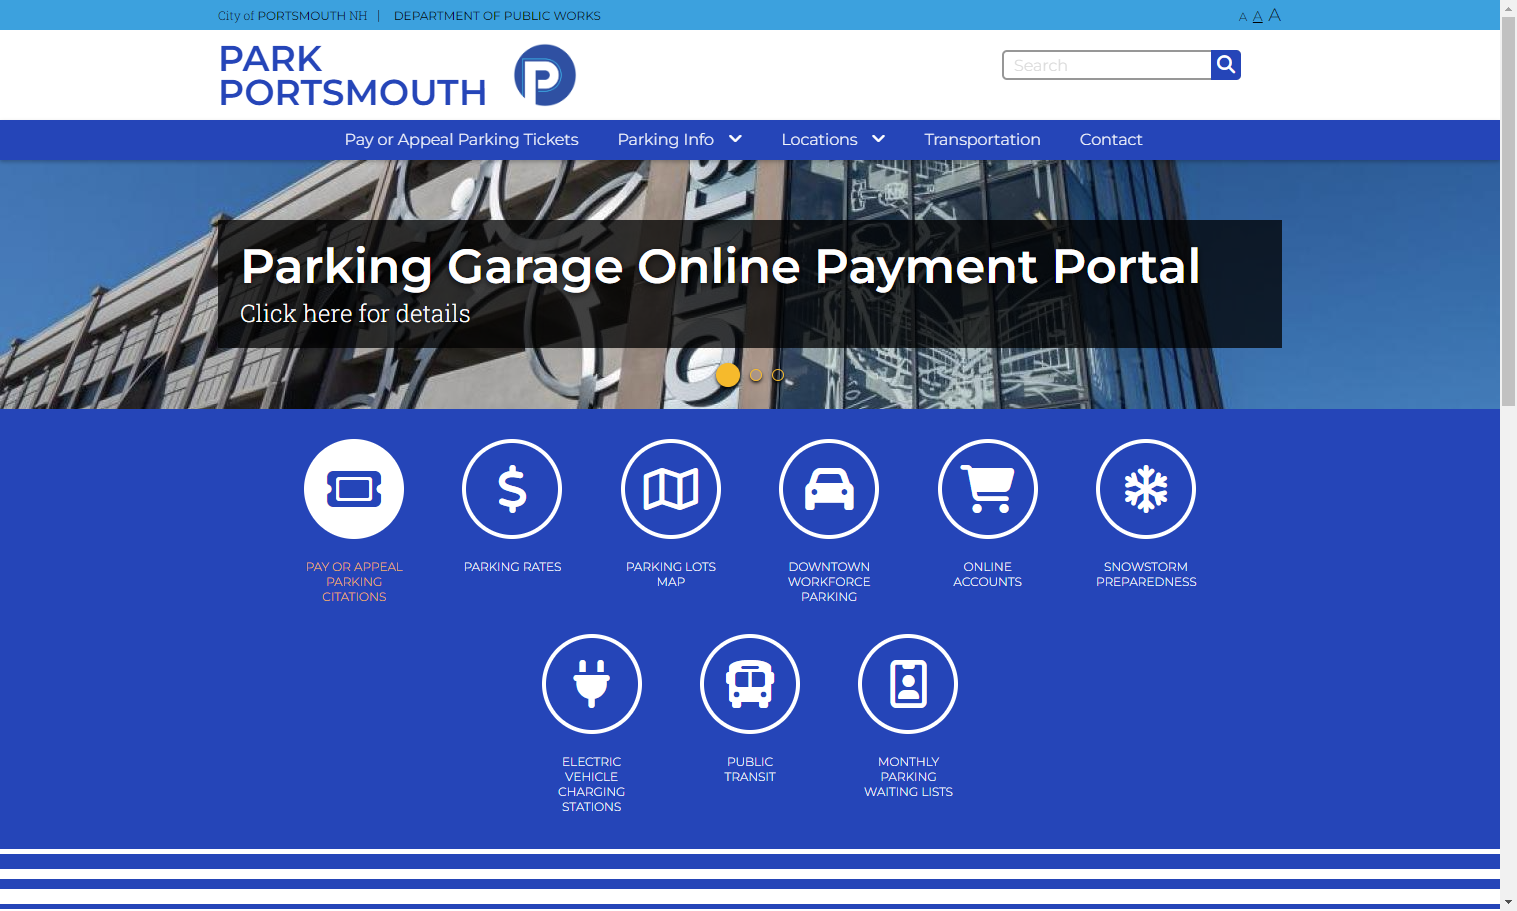Click Electric Vehicle Charging Stations label
Image resolution: width=1517 pixels, height=911 pixels.
click(x=592, y=784)
